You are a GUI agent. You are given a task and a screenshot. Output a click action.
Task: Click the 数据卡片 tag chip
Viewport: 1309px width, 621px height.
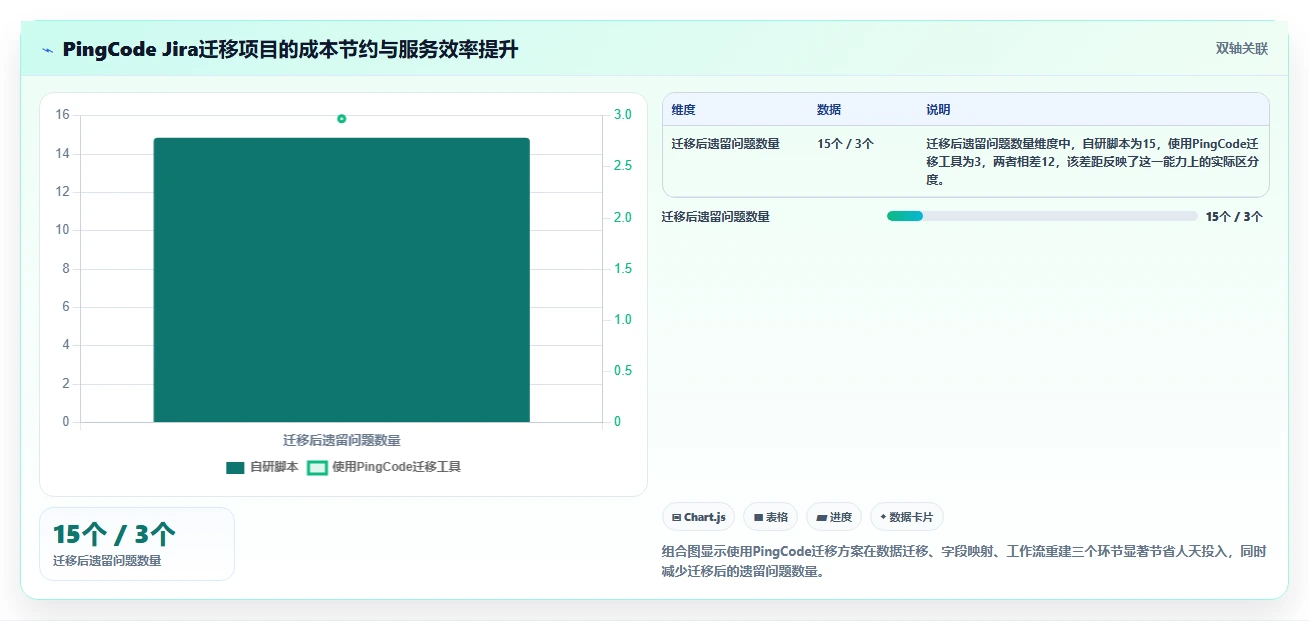click(907, 517)
